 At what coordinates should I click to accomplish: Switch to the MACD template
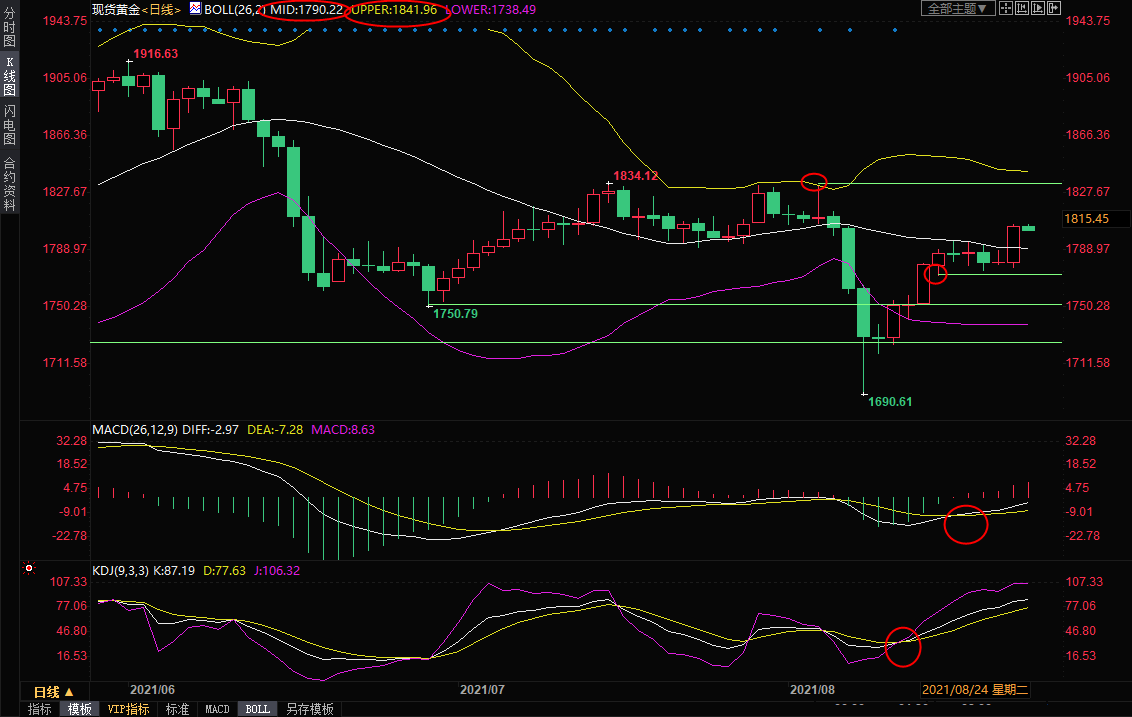217,709
